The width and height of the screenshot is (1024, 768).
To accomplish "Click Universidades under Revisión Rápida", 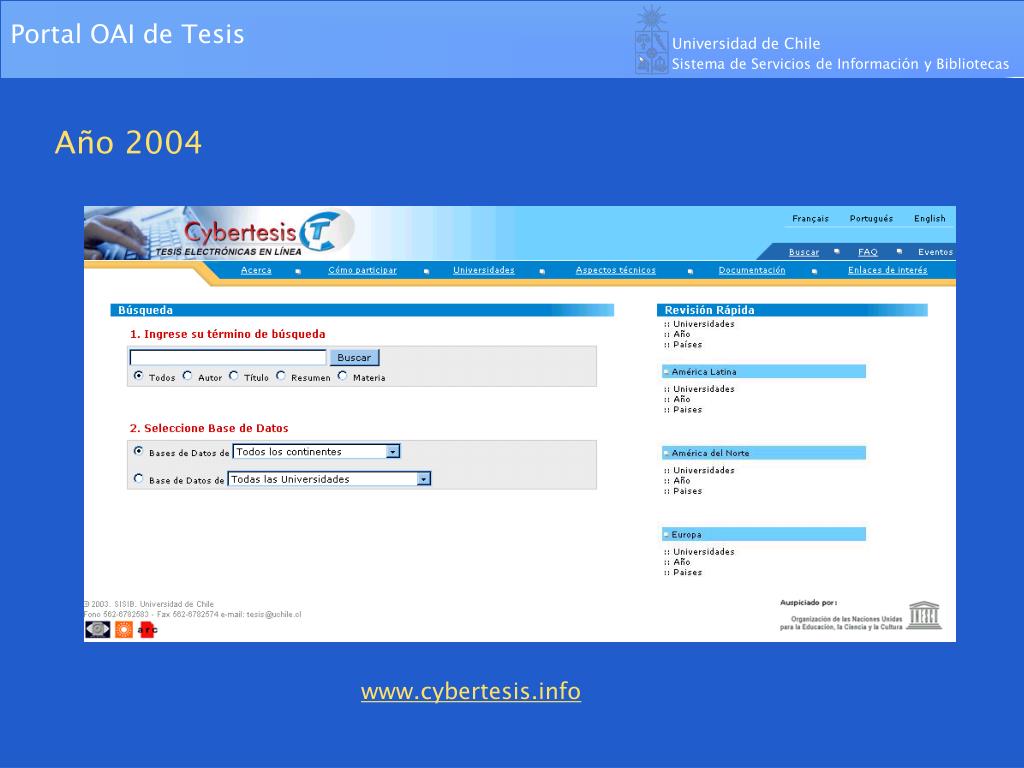I will coord(703,324).
